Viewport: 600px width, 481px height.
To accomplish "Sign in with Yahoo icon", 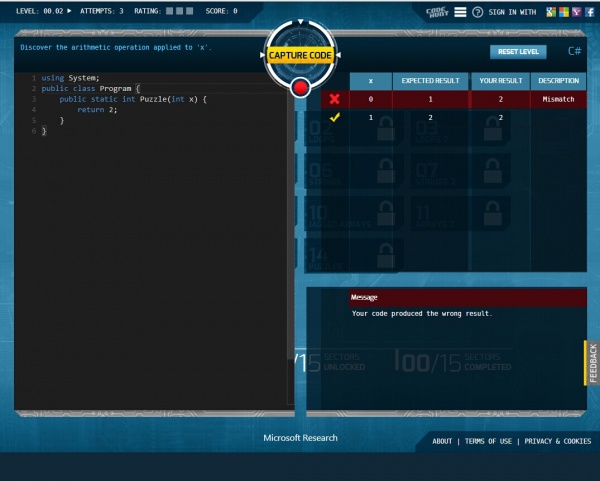I will [577, 12].
